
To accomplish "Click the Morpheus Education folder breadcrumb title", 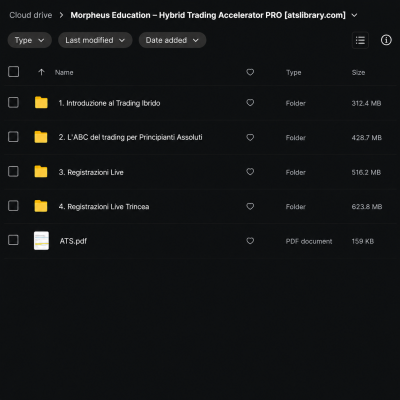I will (x=208, y=15).
